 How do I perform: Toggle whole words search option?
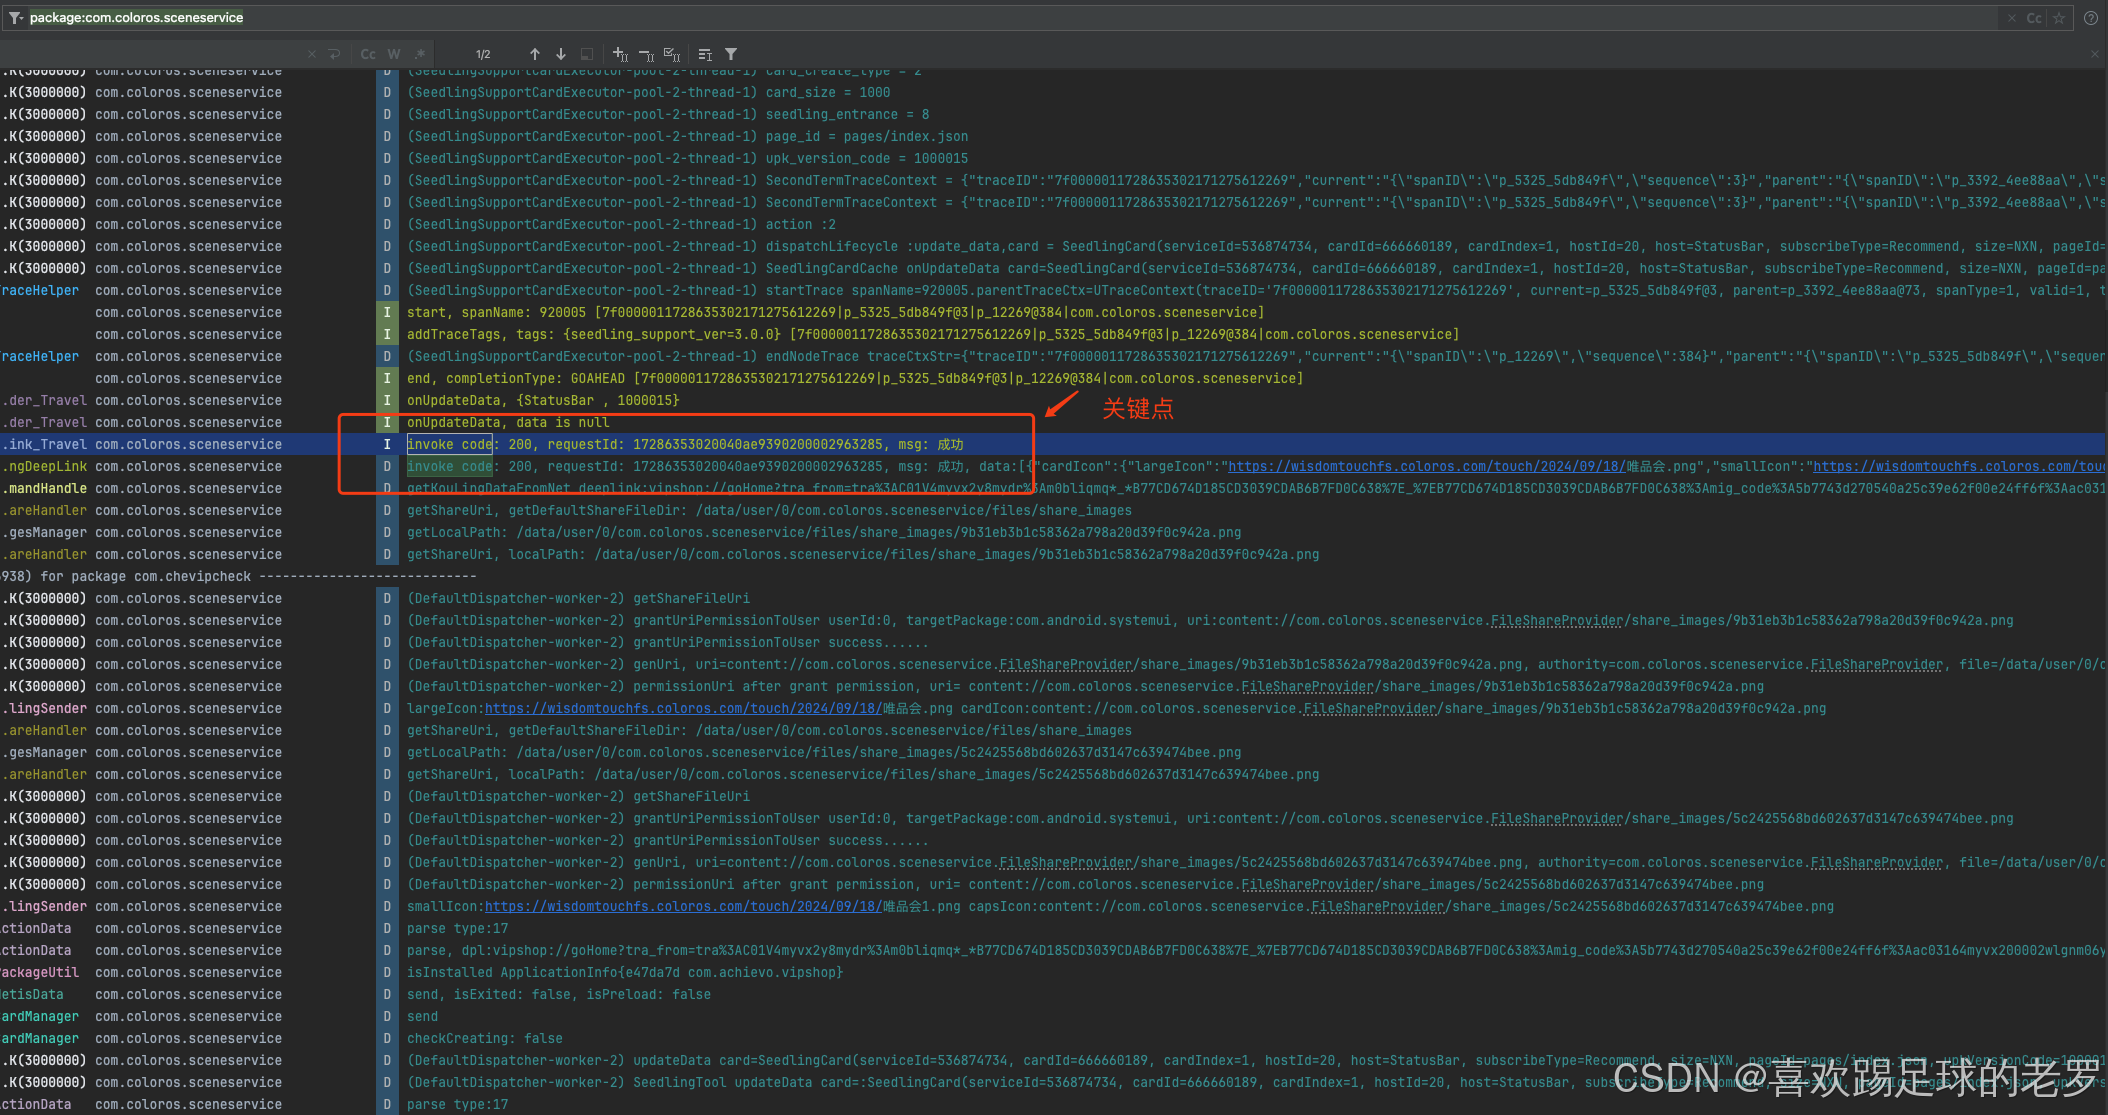[394, 54]
